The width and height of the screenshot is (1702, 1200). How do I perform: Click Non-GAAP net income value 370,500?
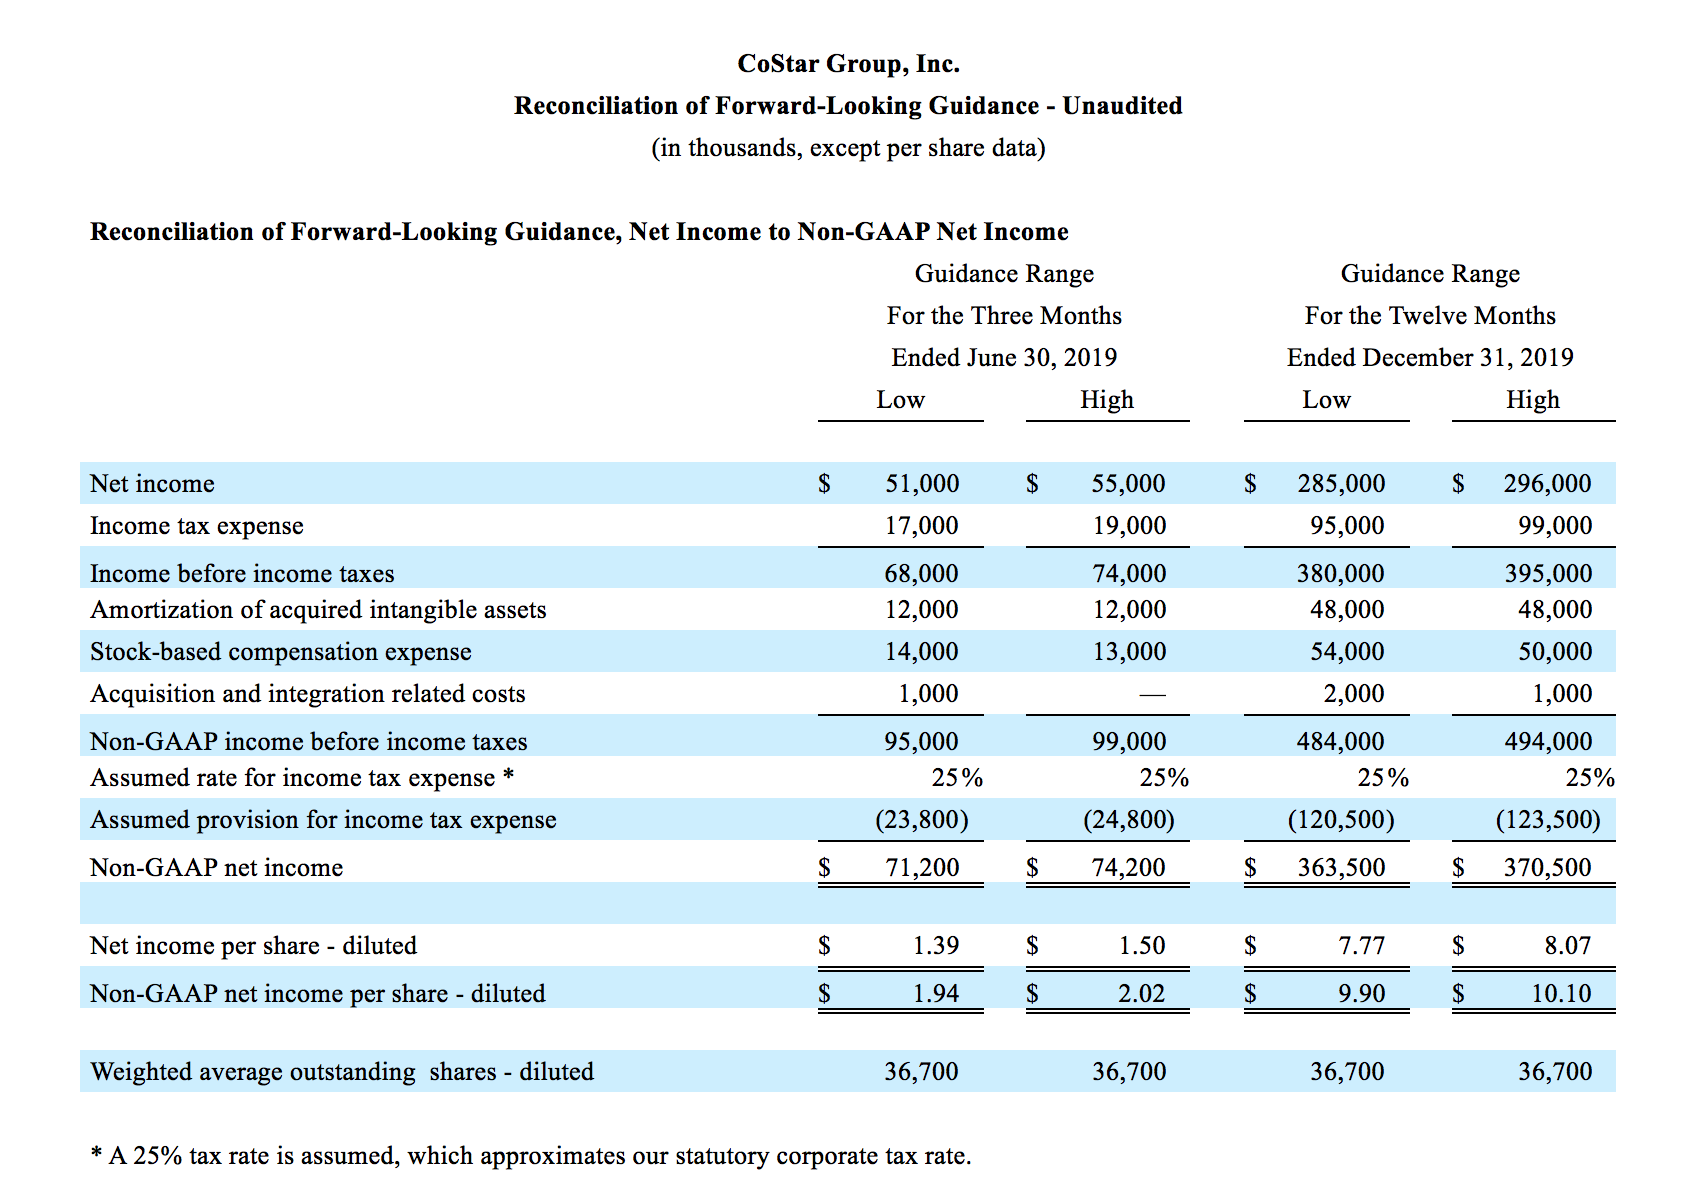(1548, 868)
